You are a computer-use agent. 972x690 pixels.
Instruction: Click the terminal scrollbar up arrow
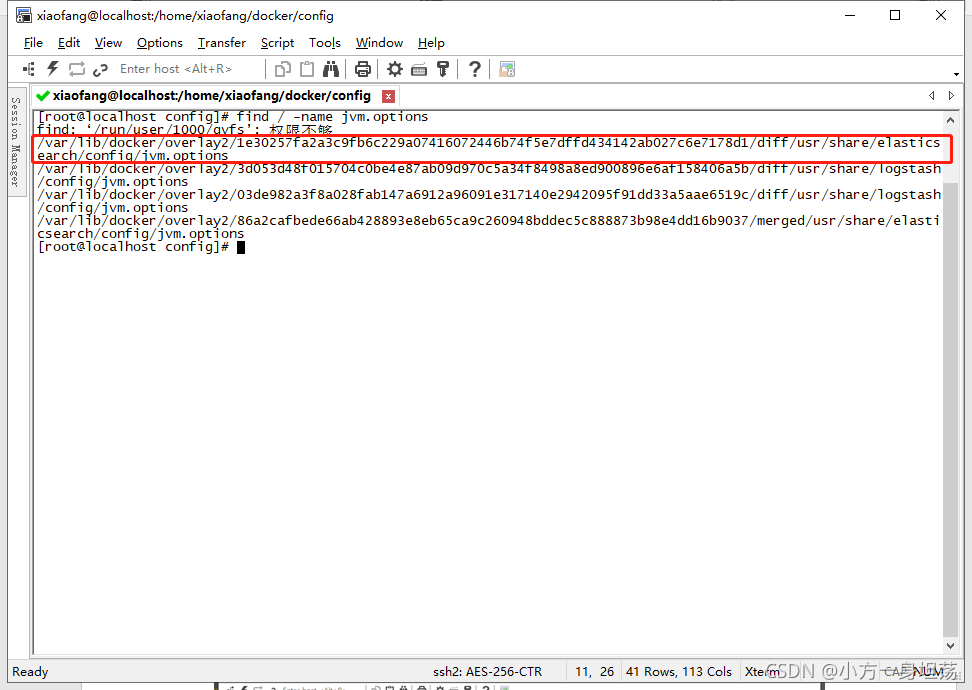click(x=950, y=120)
